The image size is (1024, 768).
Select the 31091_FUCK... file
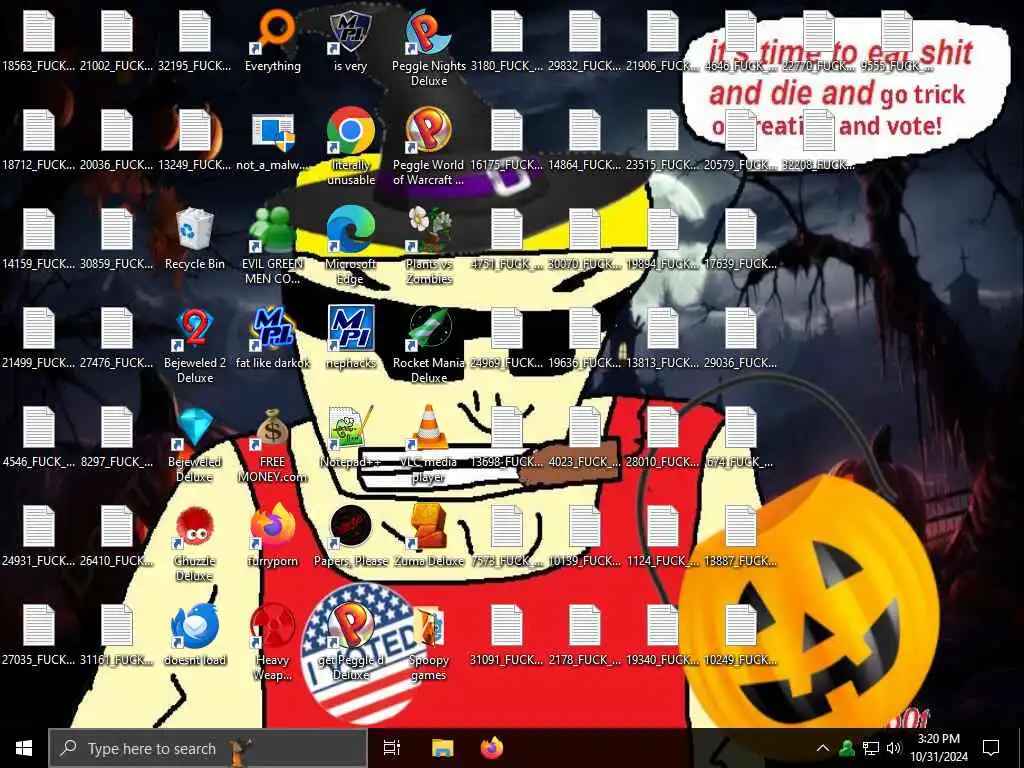pos(507,635)
